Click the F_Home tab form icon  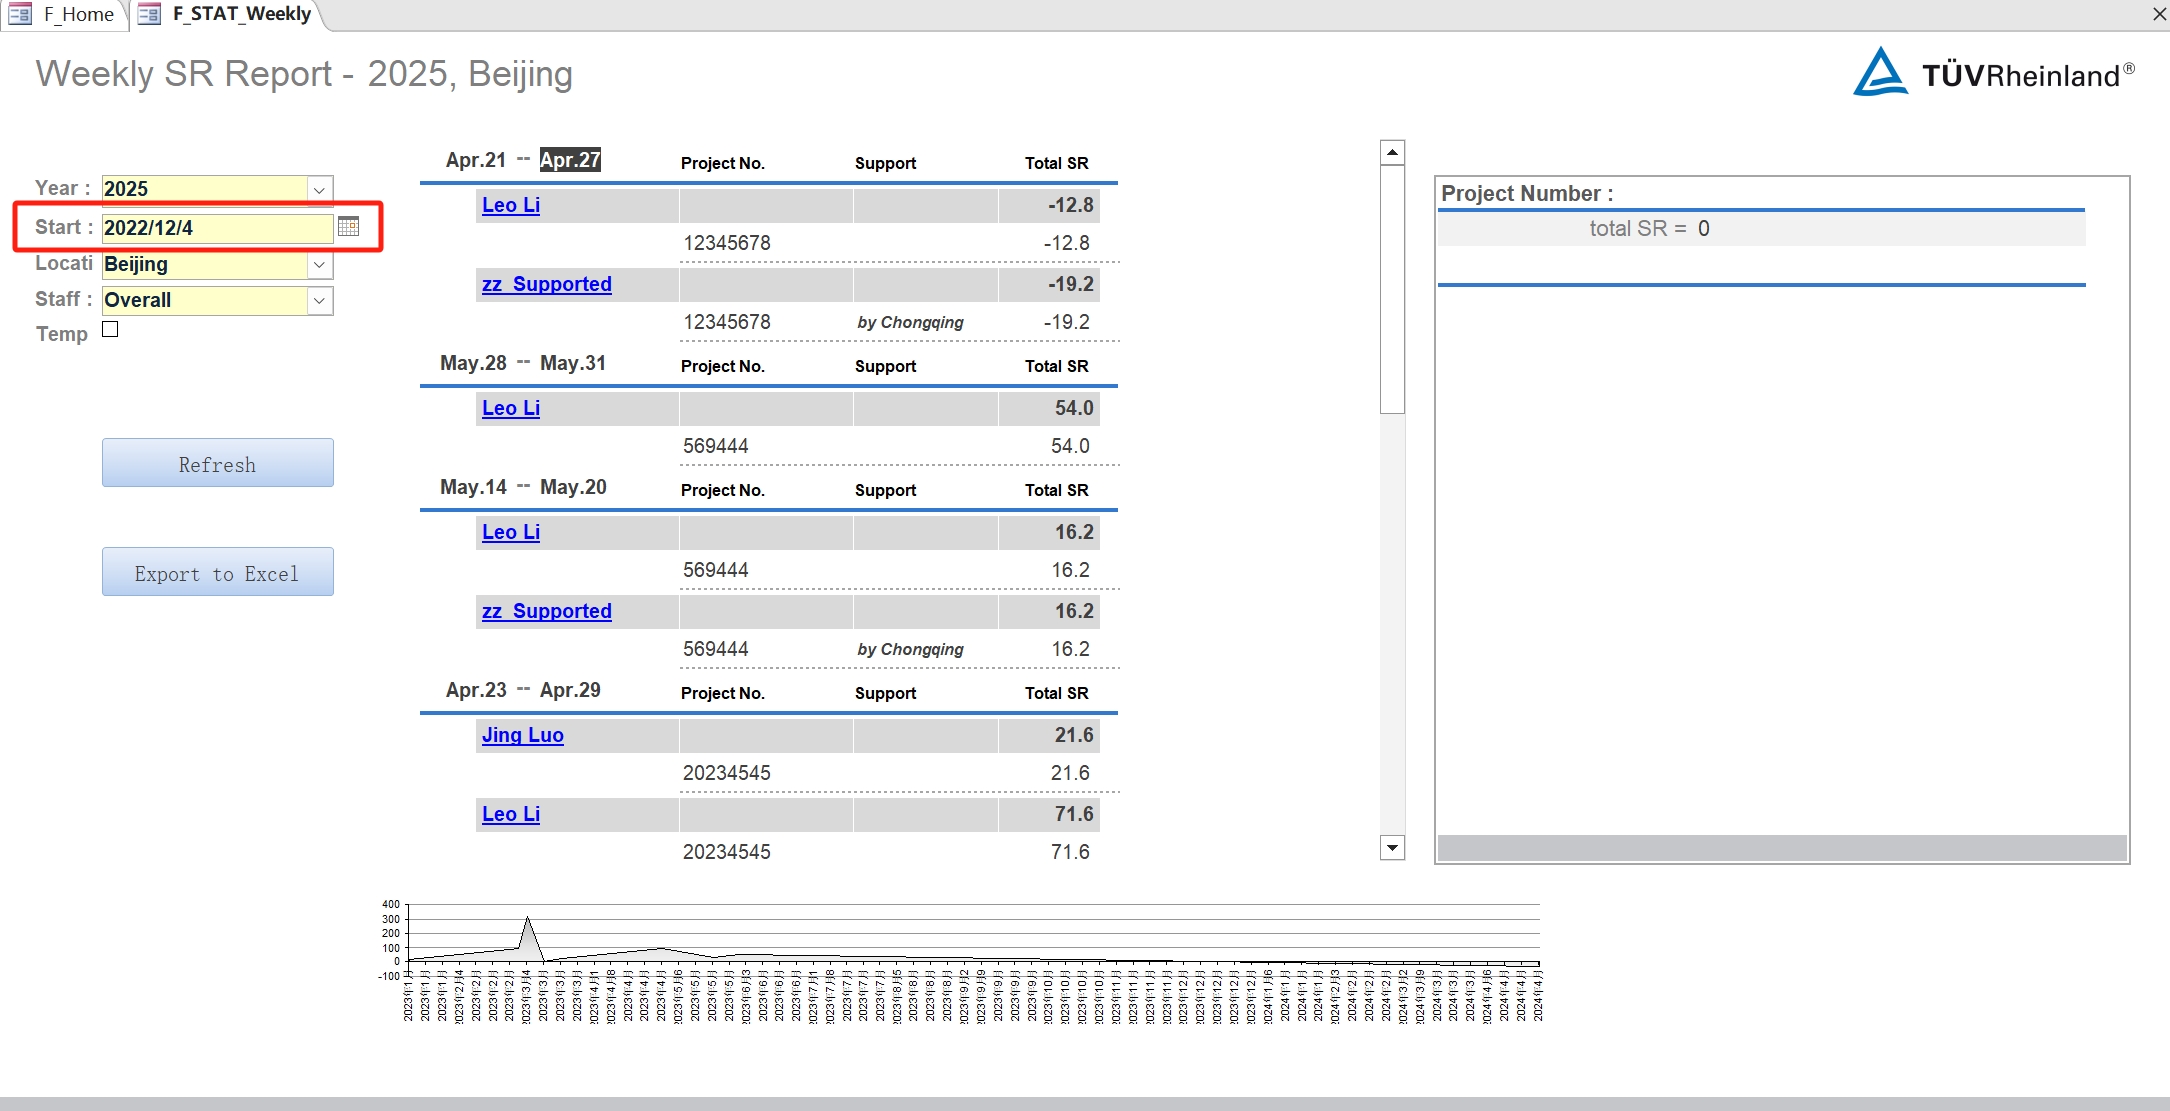[x=20, y=14]
